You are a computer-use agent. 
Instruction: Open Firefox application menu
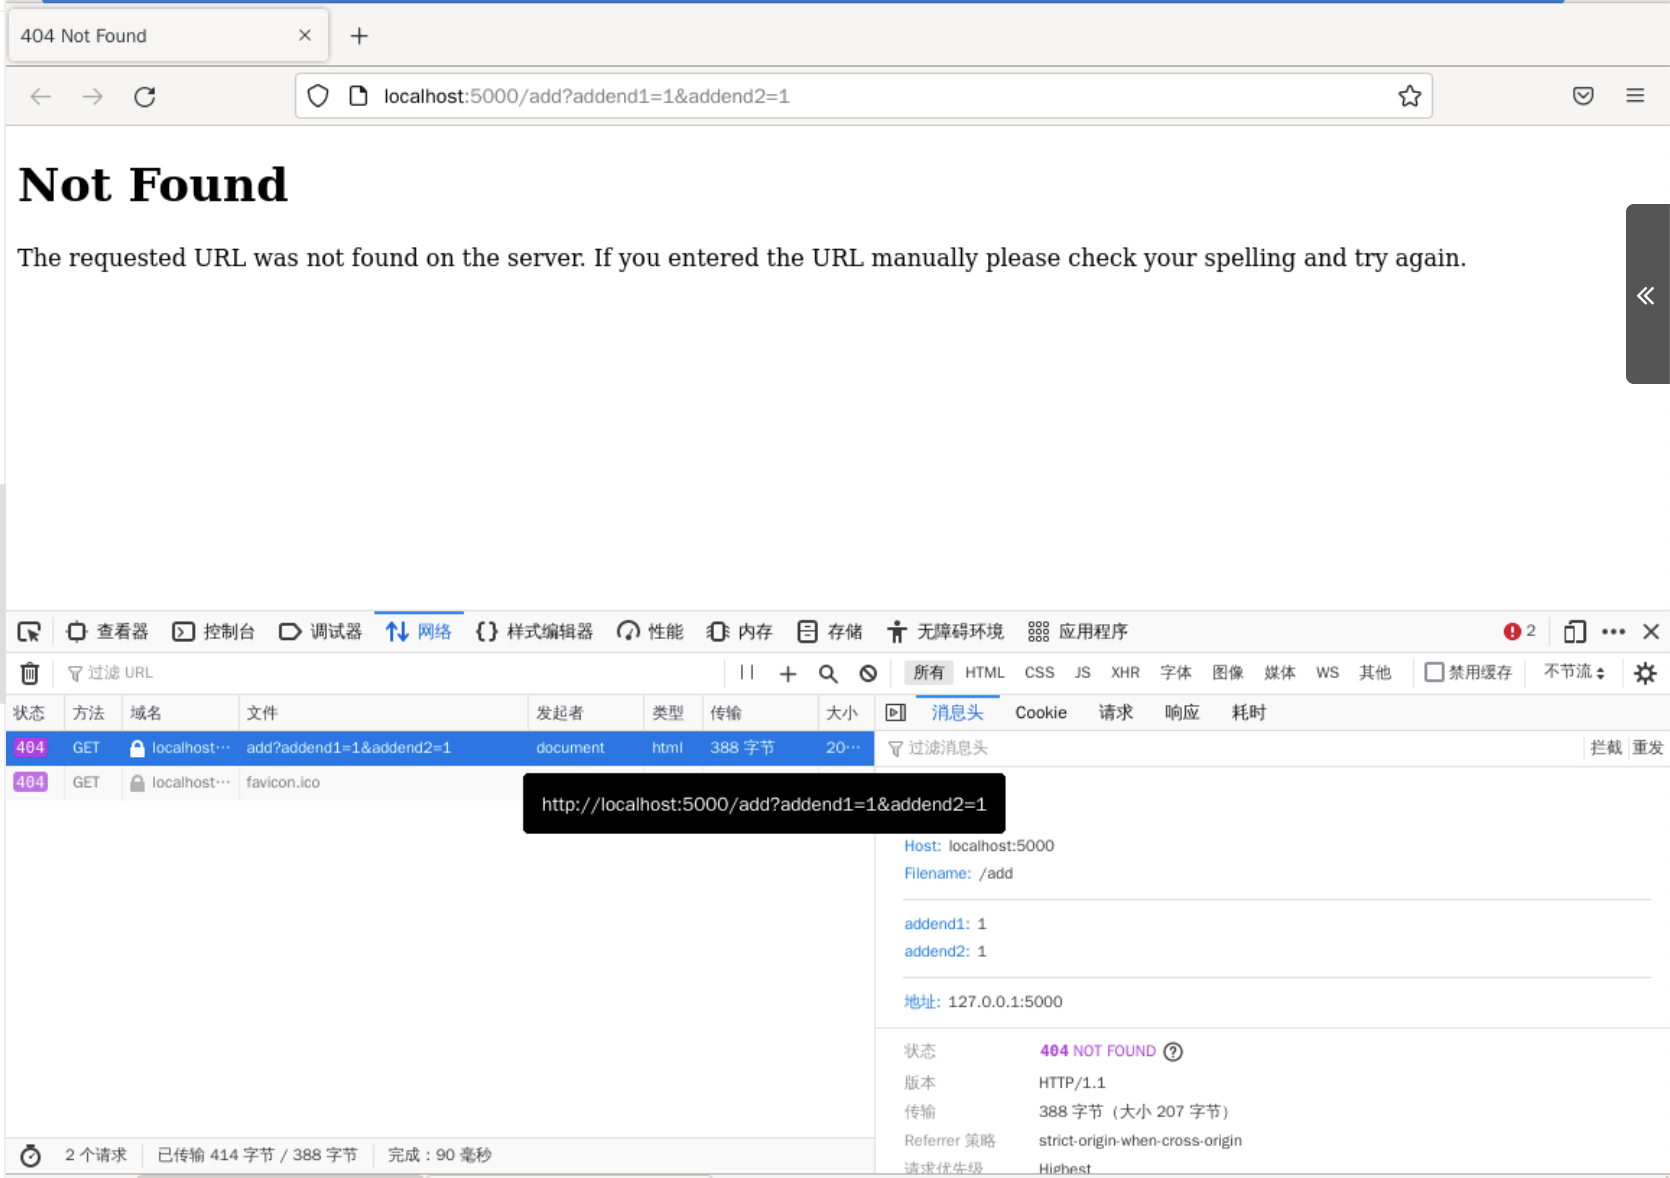(x=1635, y=96)
